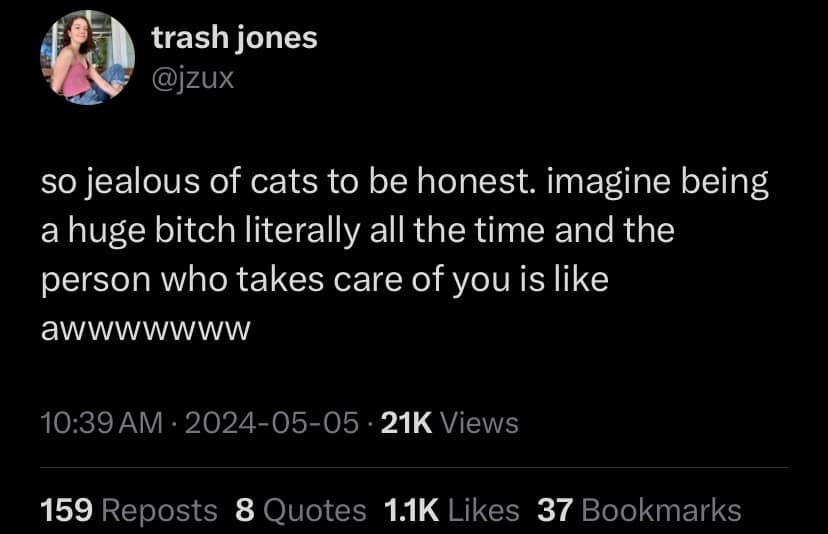
Task: Select the 2024-05-05 date
Action: pyautogui.click(x=270, y=423)
